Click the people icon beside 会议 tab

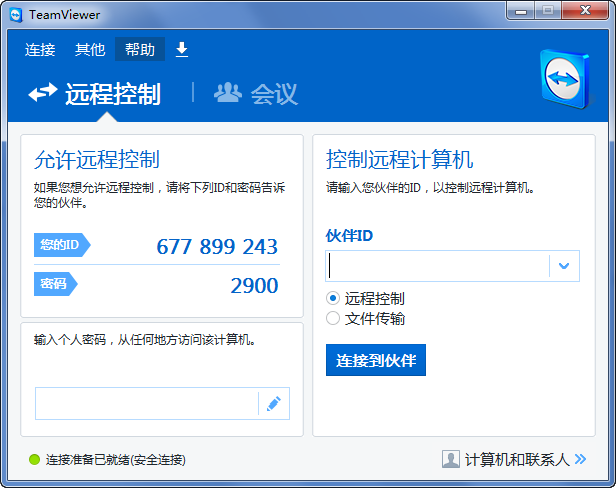228,93
